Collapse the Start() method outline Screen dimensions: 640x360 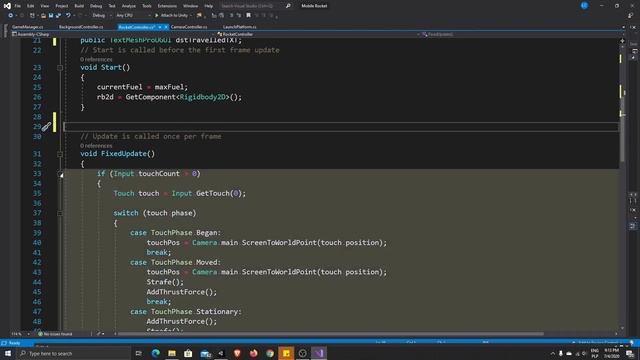click(60, 67)
